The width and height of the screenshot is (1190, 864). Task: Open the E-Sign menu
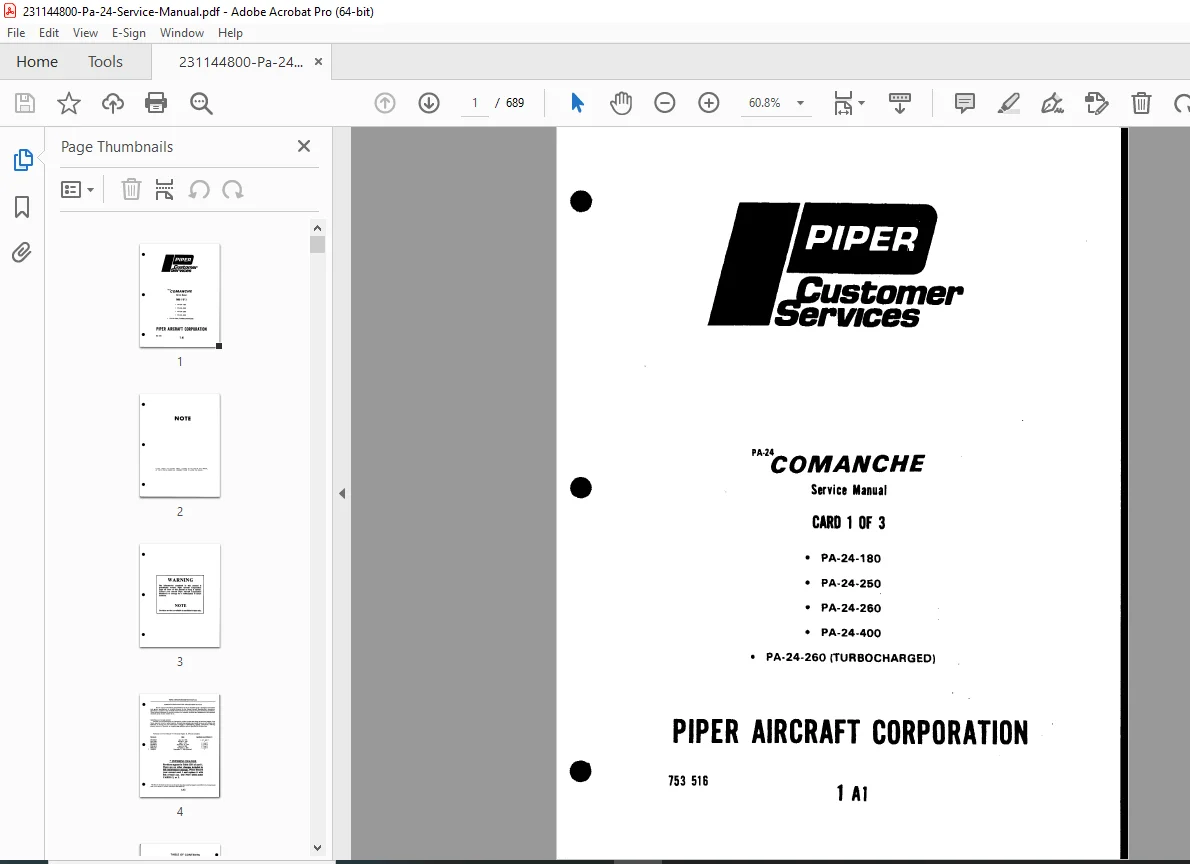[128, 33]
